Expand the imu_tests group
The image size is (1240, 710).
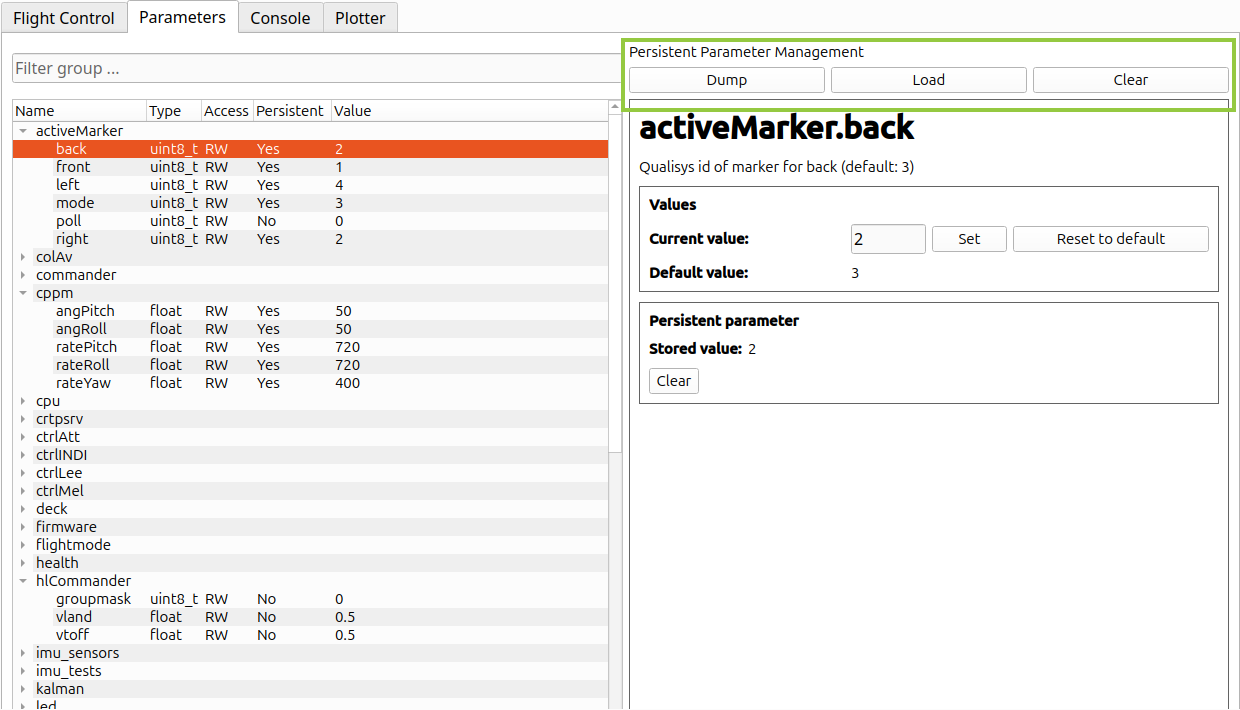[x=23, y=671]
